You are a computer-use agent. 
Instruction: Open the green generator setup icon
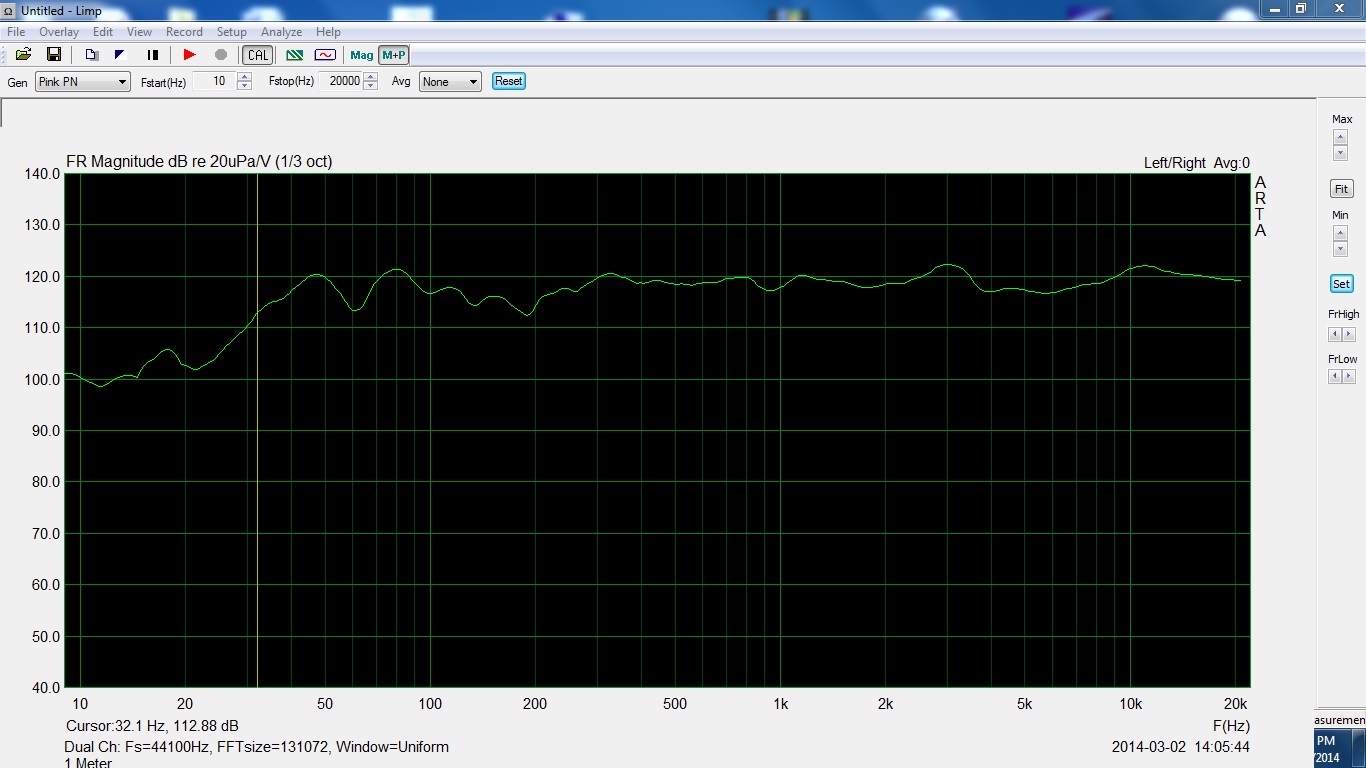(295, 55)
